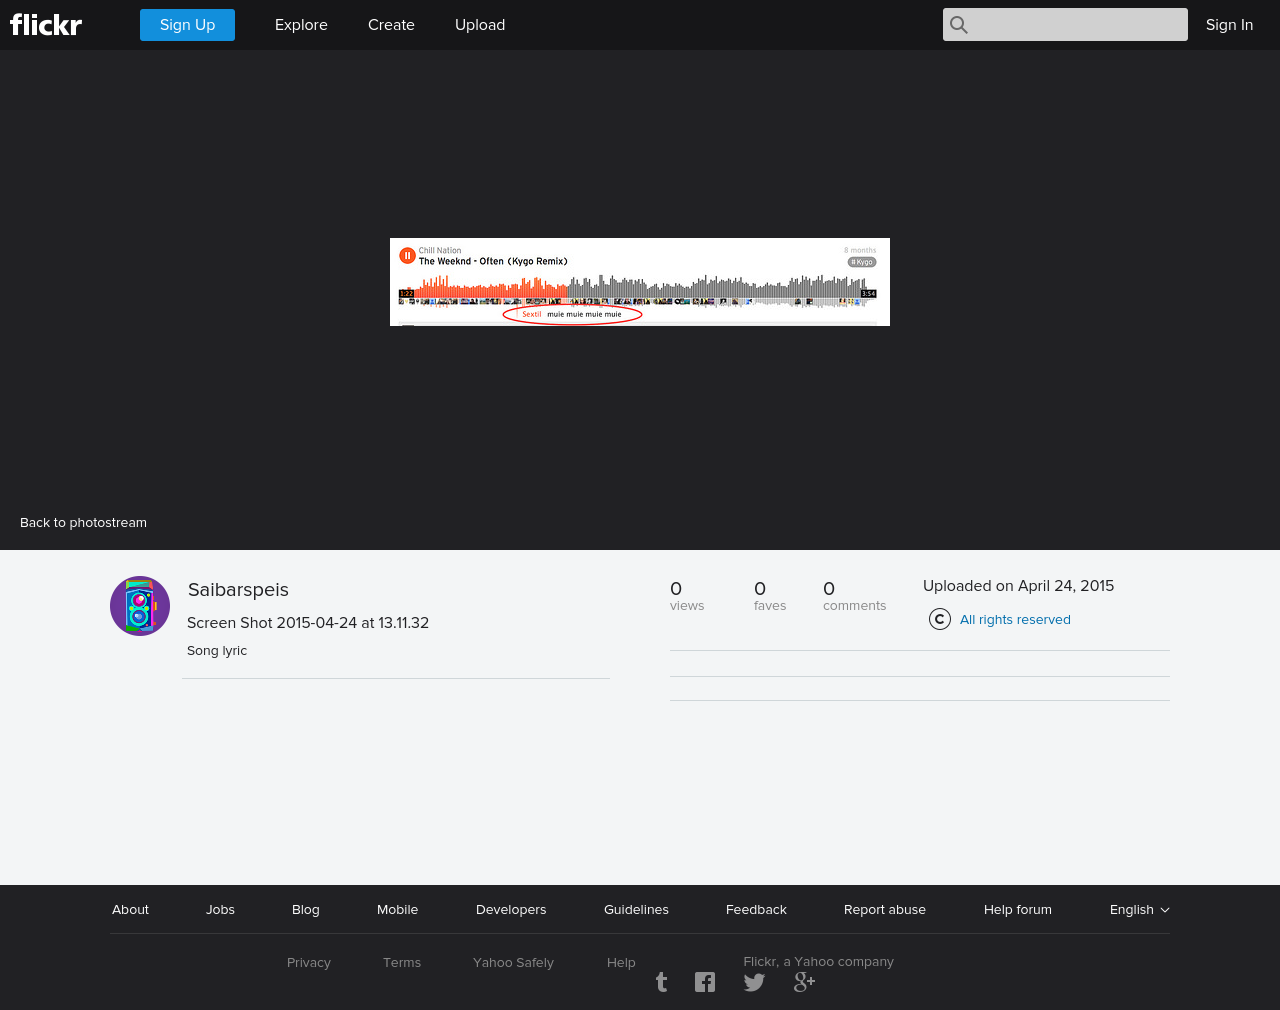Open the Create menu
The image size is (1280, 1010).
[x=391, y=25]
